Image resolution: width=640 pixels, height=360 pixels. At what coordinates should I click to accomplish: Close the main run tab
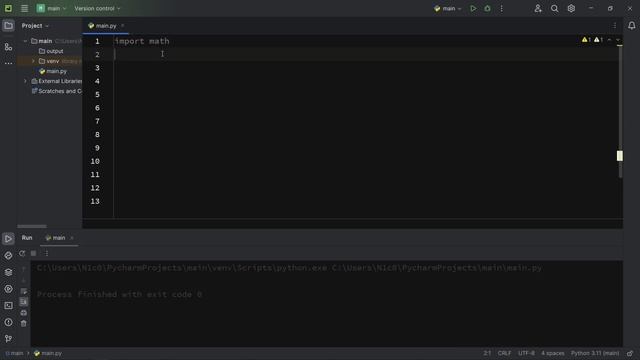tap(72, 238)
